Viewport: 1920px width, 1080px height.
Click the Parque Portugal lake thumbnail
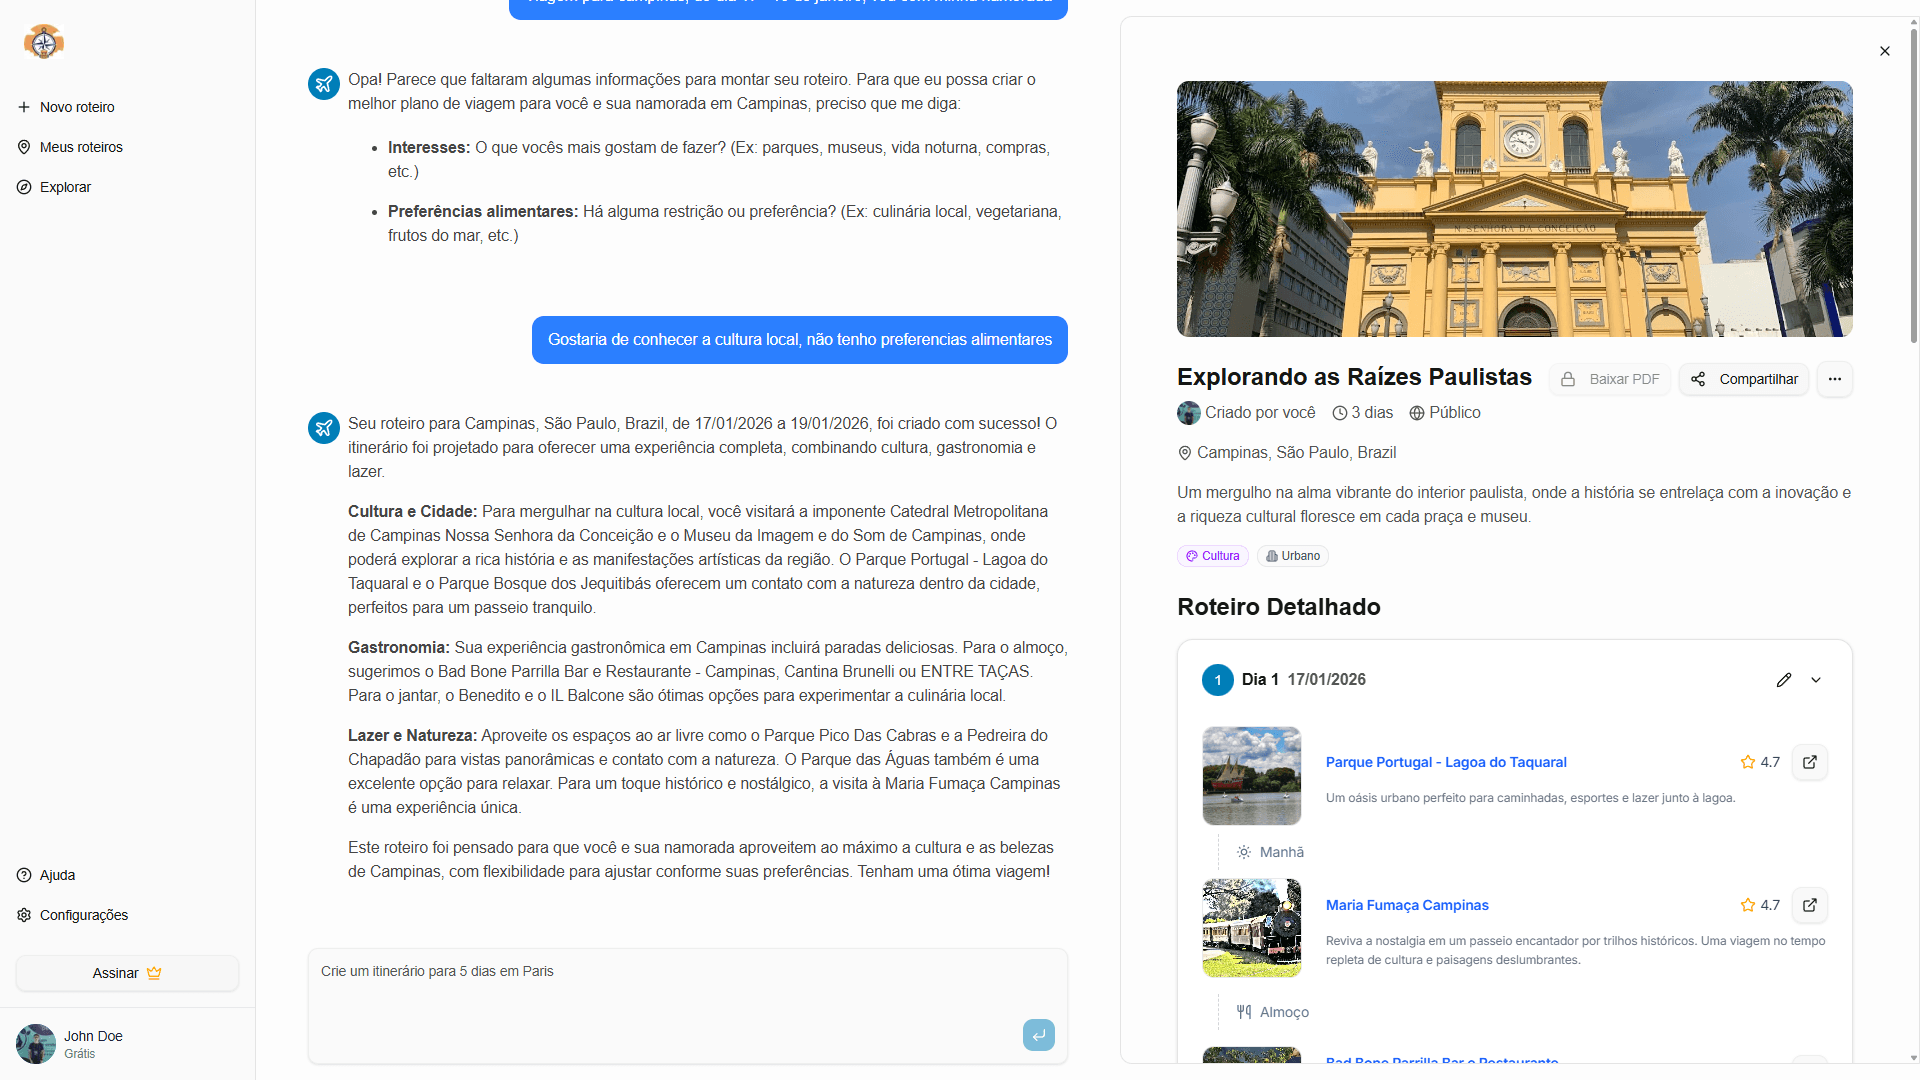tap(1252, 776)
